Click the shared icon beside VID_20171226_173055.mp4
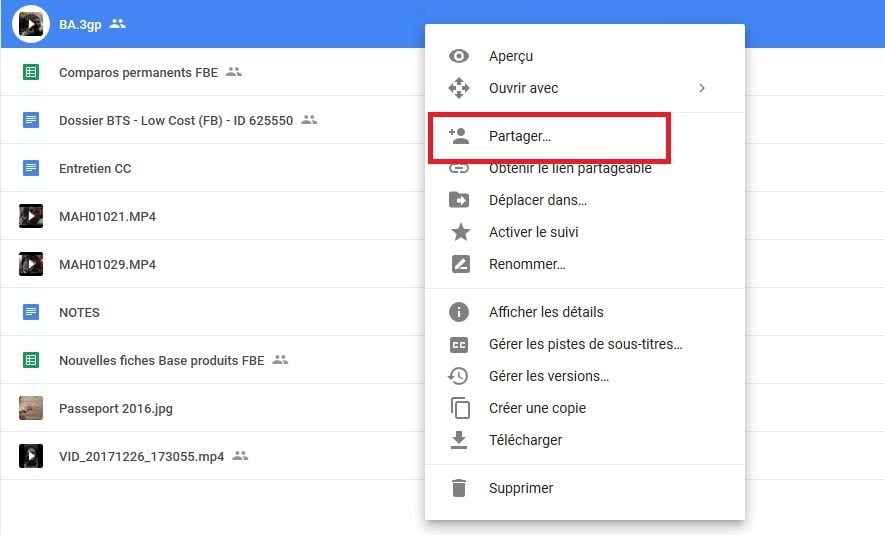The height and width of the screenshot is (535, 885). 240,455
